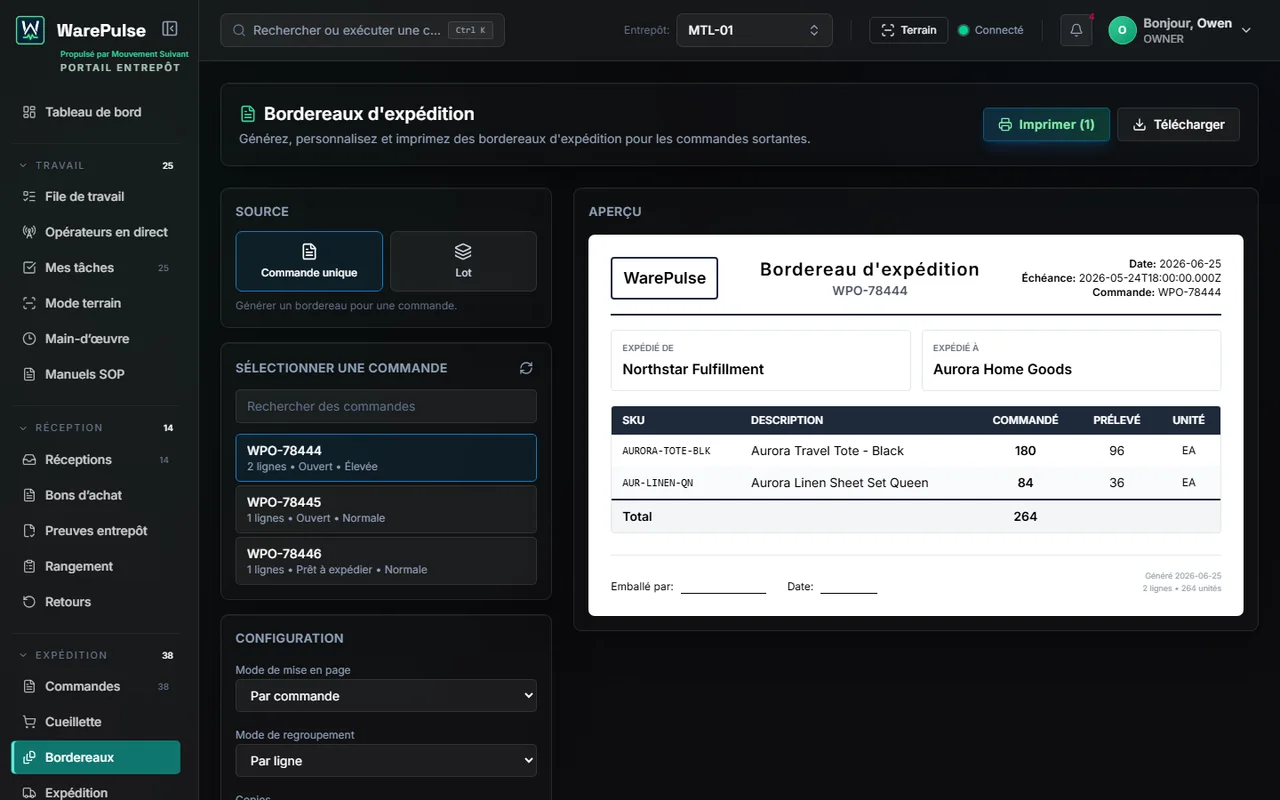1280x800 pixels.
Task: Select Lot source option
Action: pyautogui.click(x=463, y=261)
